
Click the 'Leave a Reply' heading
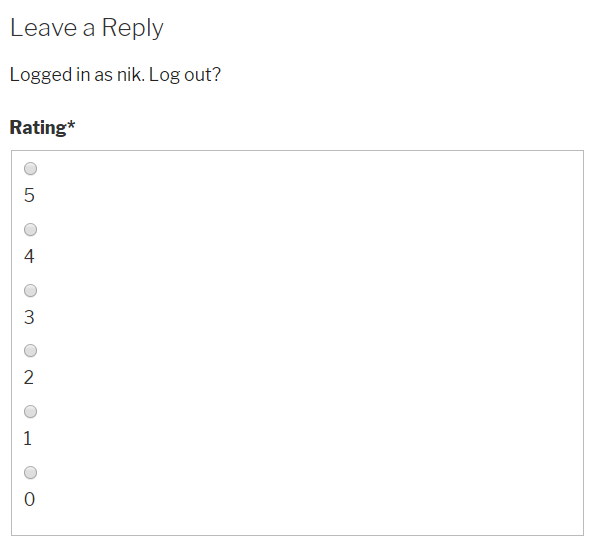87,29
